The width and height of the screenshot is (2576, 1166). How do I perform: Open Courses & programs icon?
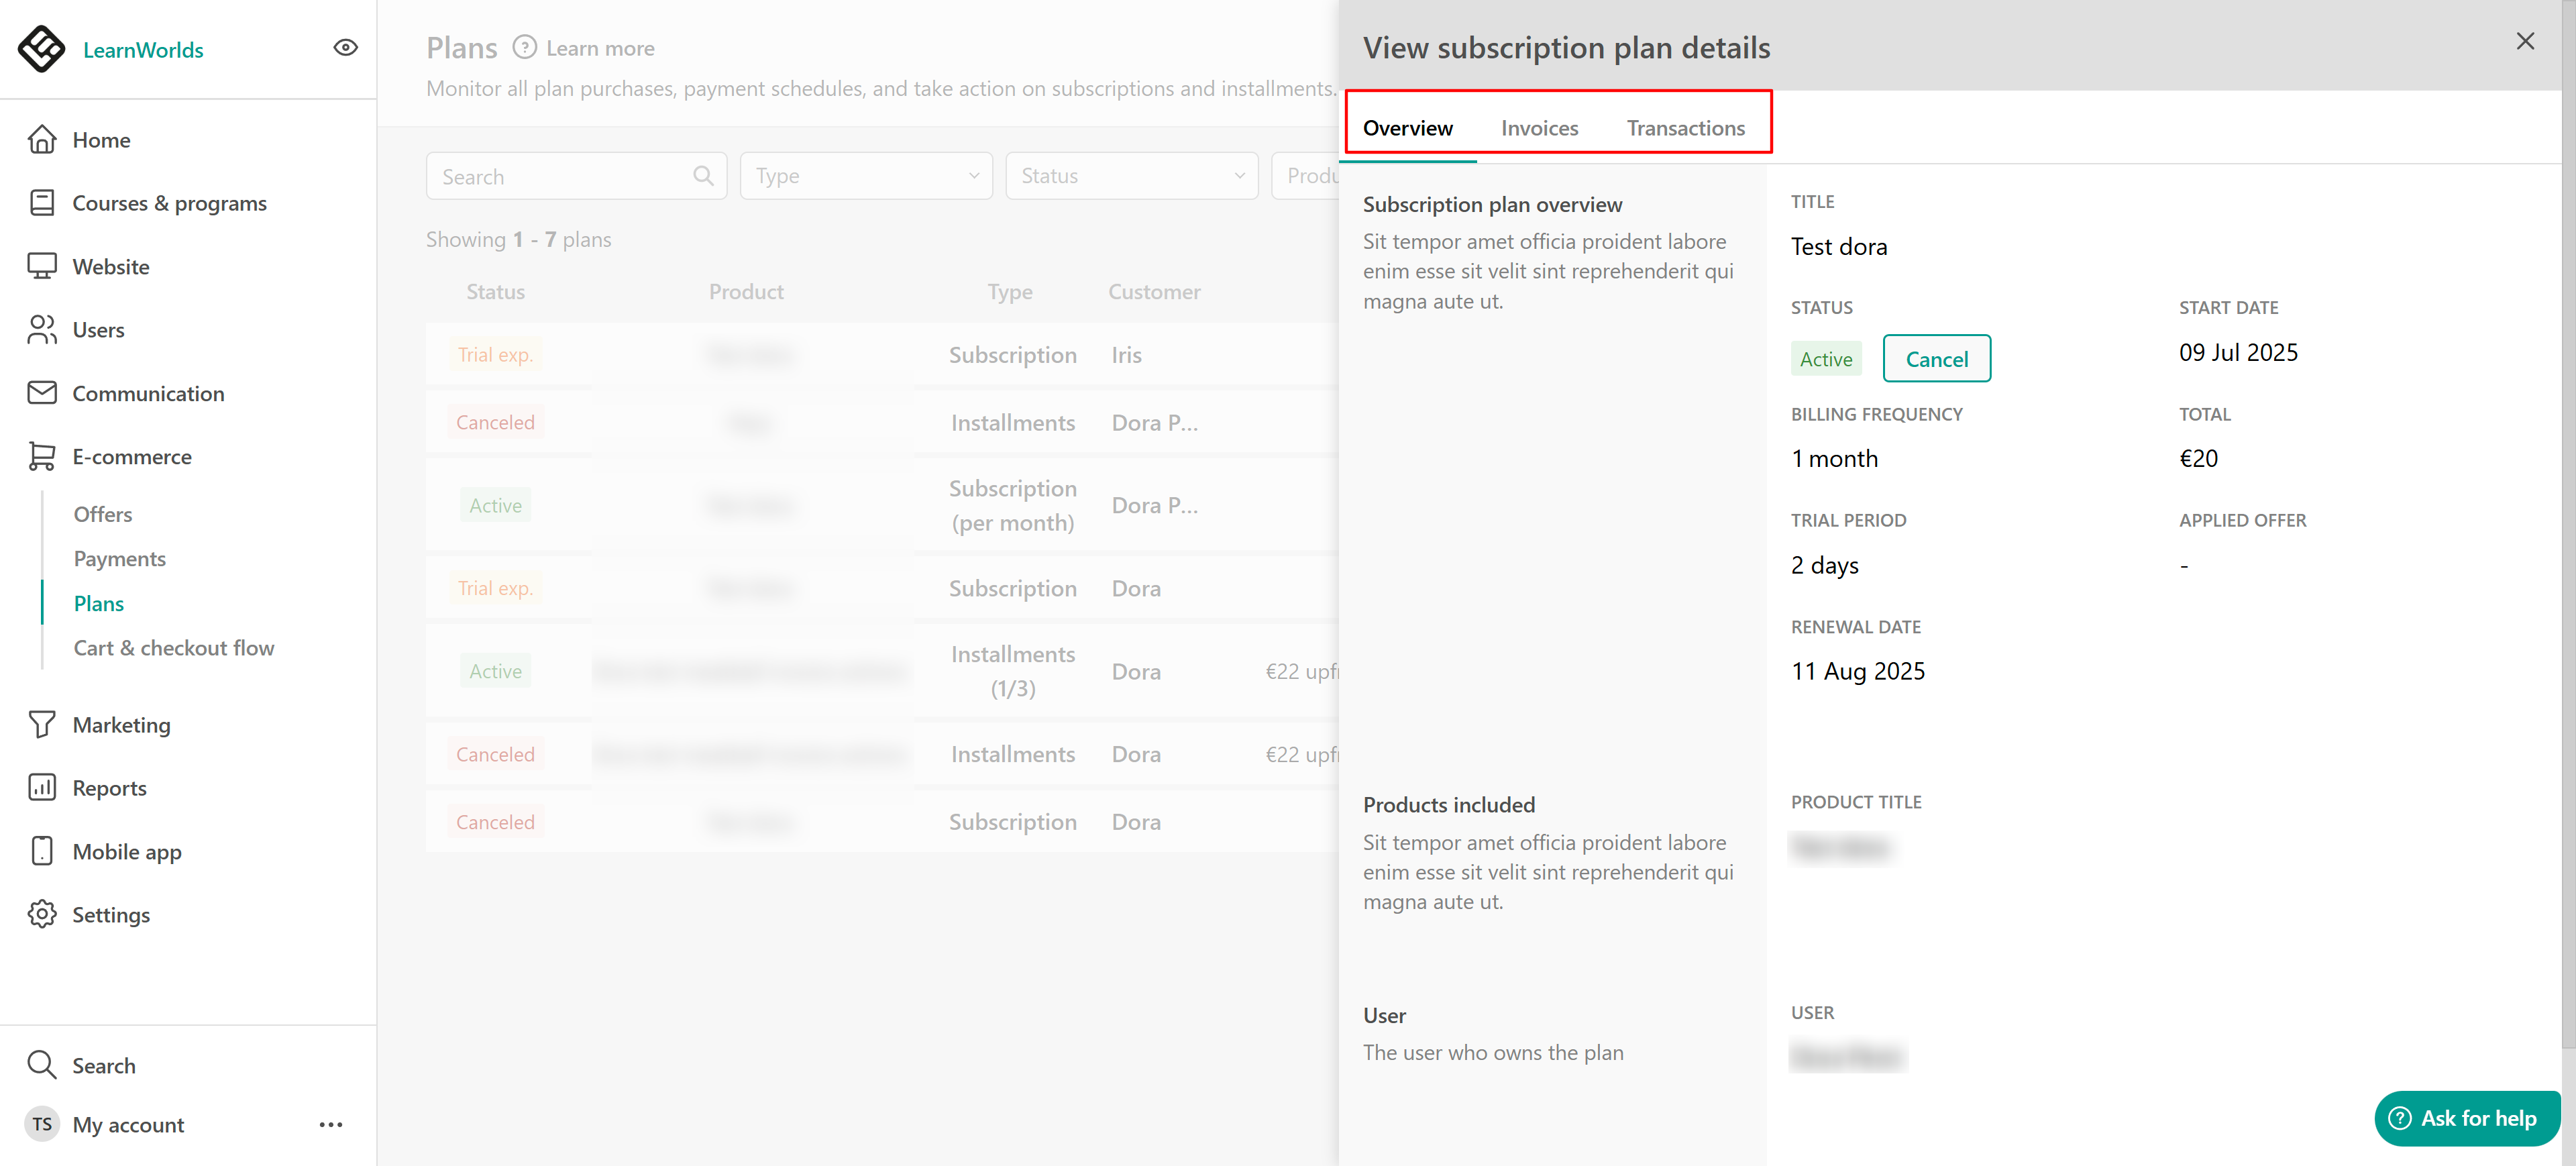41,203
